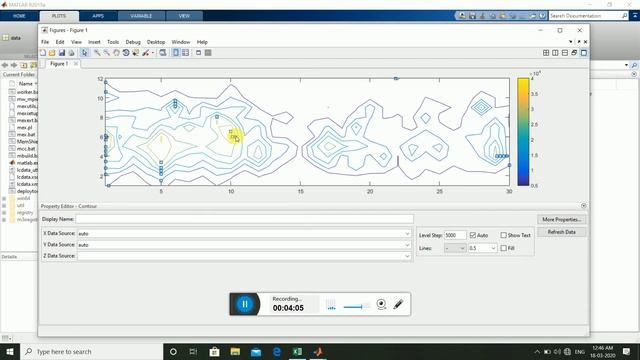
Task: Click the New Figure toolbar icon
Action: point(43,53)
